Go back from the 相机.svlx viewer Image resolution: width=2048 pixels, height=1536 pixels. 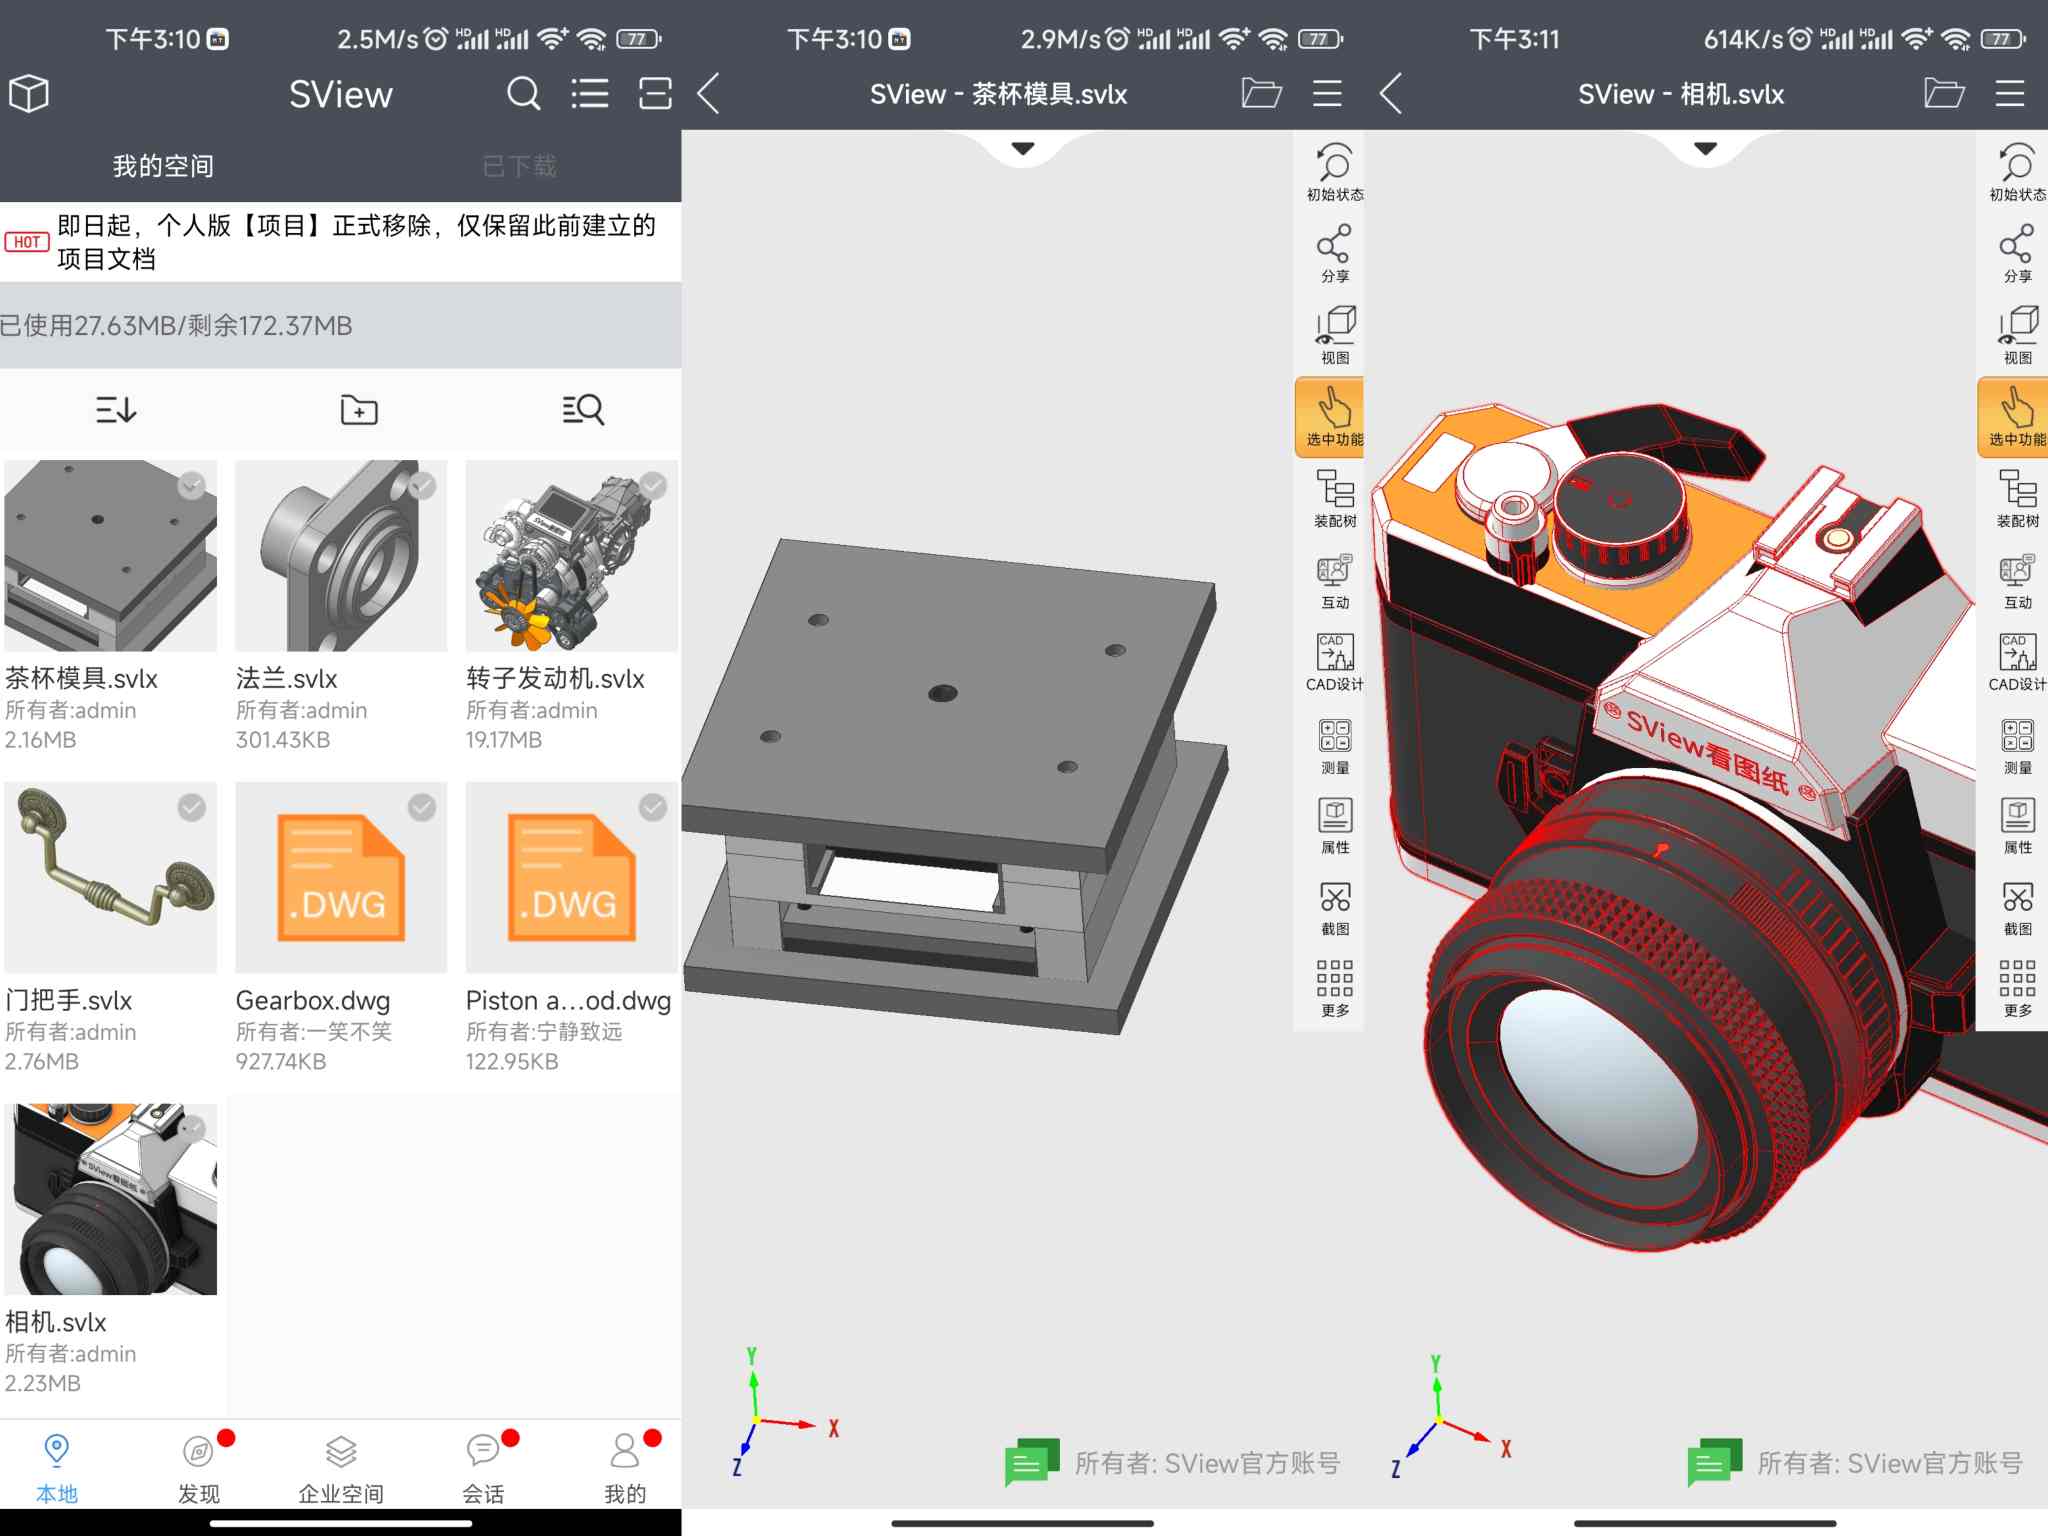(x=1391, y=94)
